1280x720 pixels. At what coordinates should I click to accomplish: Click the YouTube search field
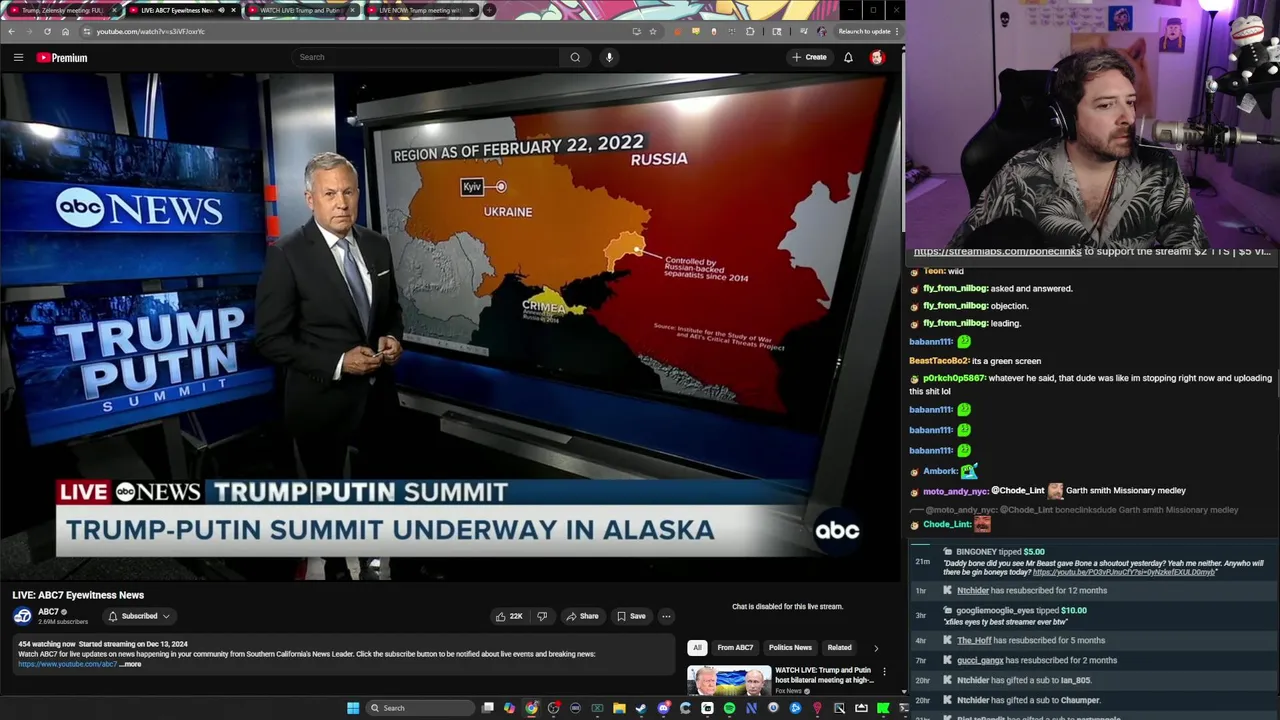pos(427,57)
